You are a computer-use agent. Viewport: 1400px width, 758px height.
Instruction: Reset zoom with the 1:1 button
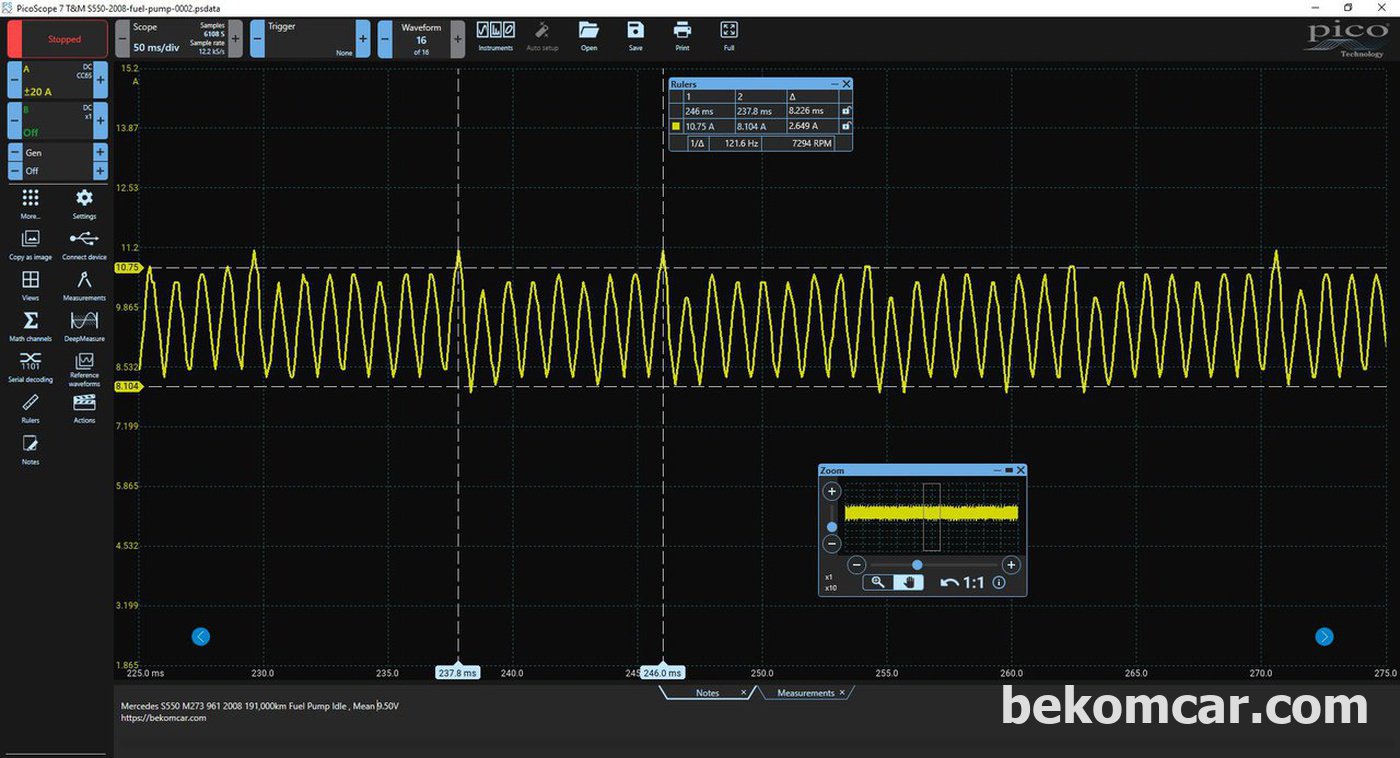[x=962, y=582]
